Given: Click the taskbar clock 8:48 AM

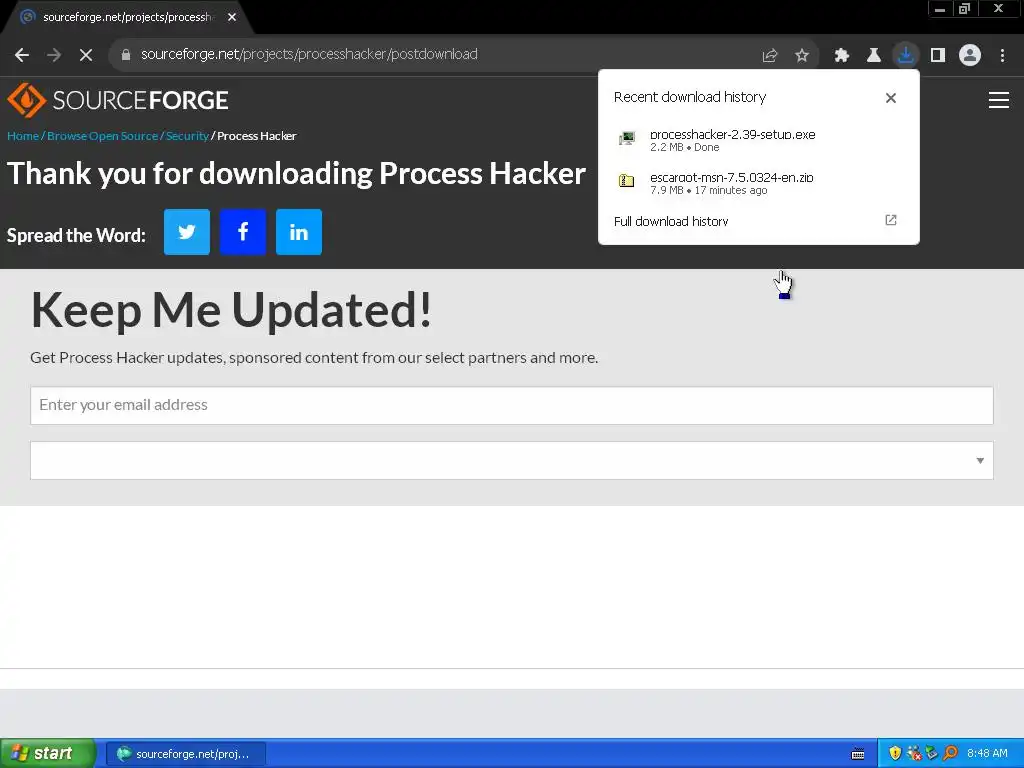Looking at the screenshot, I should pyautogui.click(x=987, y=754).
